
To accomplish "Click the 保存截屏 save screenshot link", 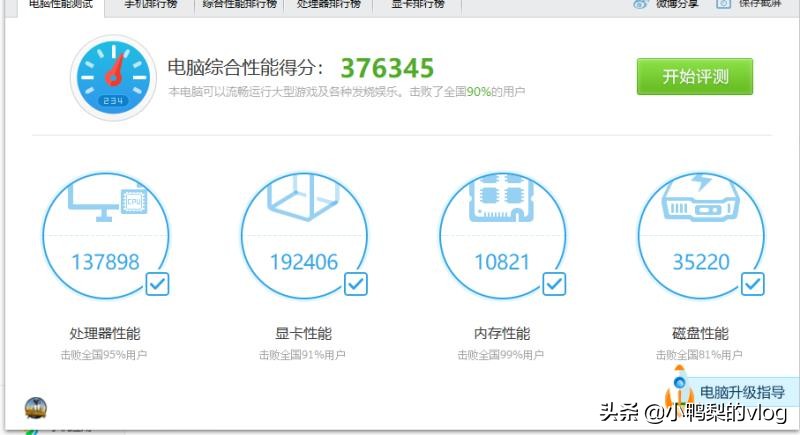I will pyautogui.click(x=760, y=4).
